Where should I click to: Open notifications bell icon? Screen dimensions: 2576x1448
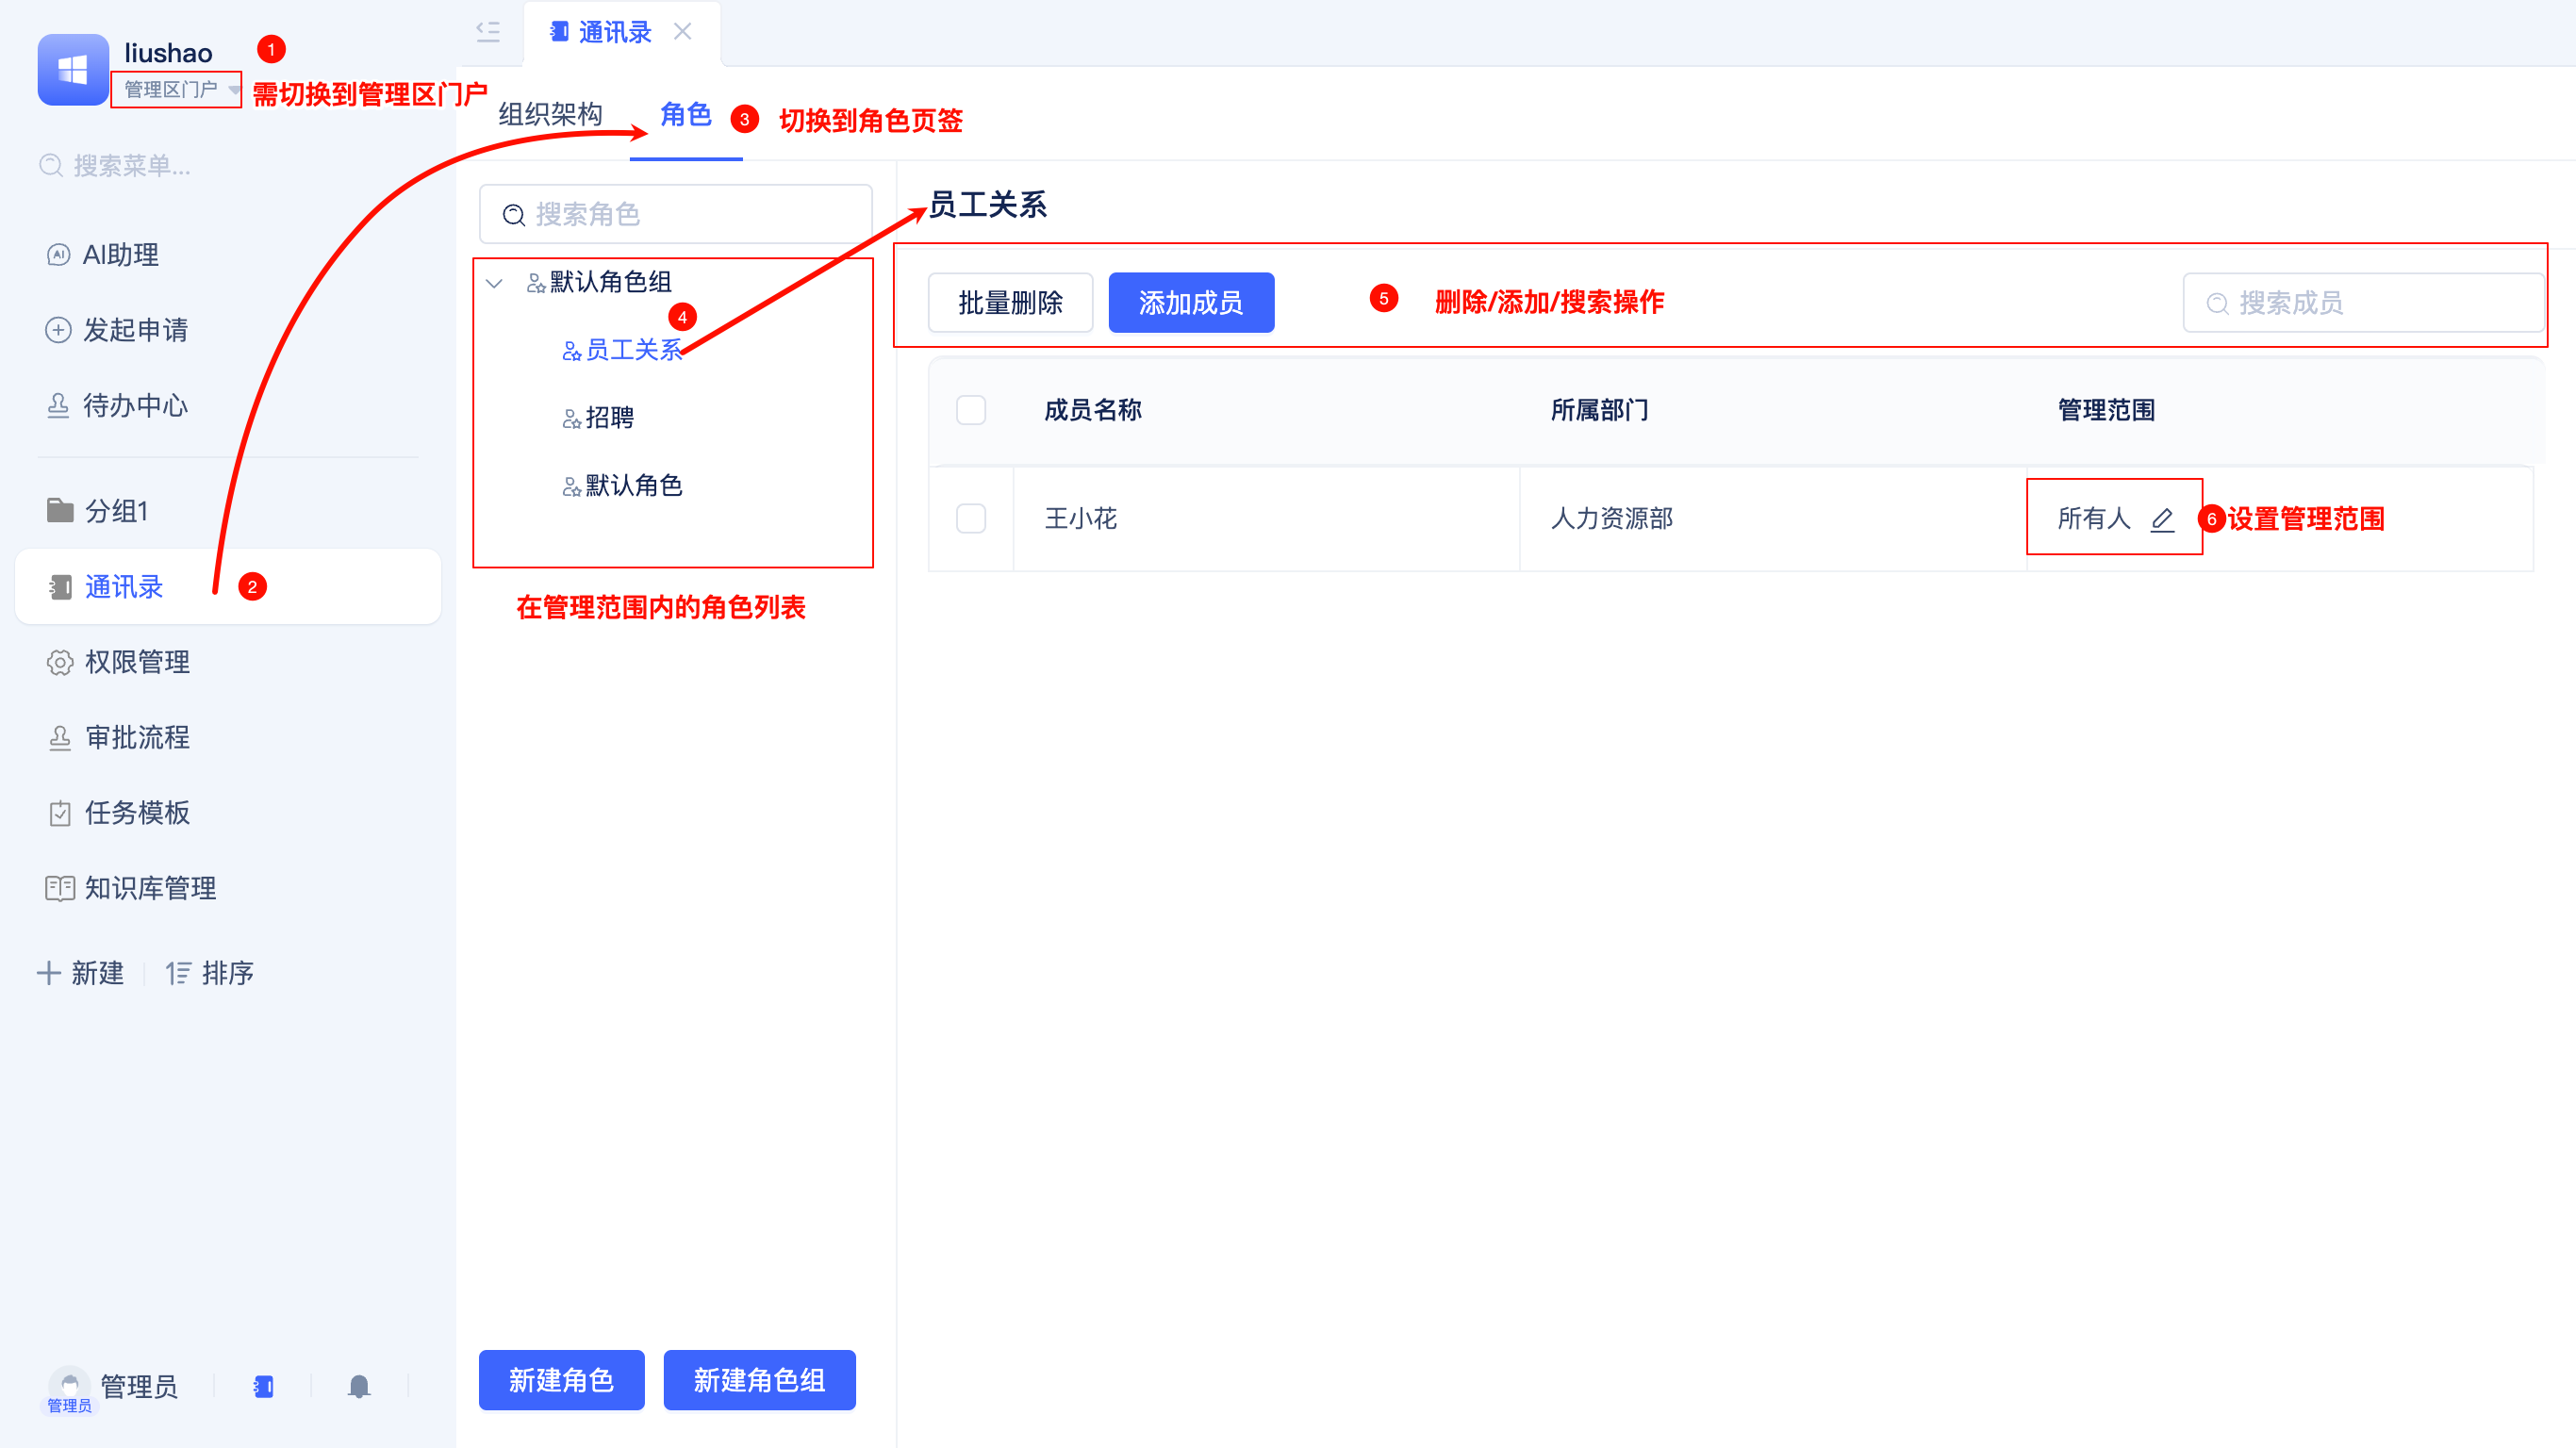359,1387
